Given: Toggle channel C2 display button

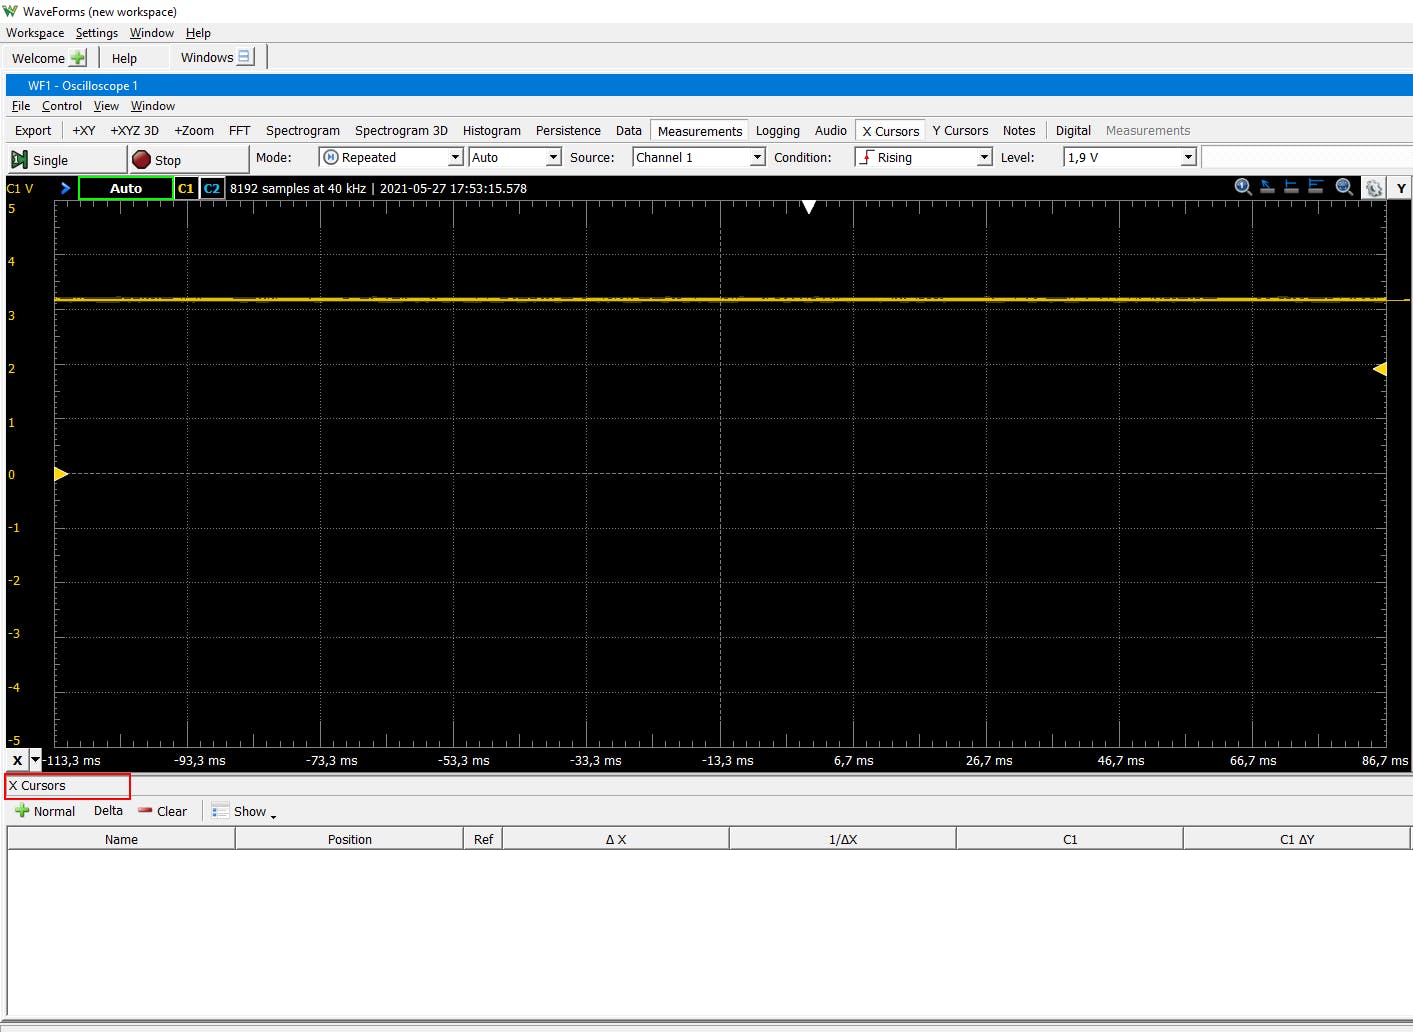Looking at the screenshot, I should point(212,188).
